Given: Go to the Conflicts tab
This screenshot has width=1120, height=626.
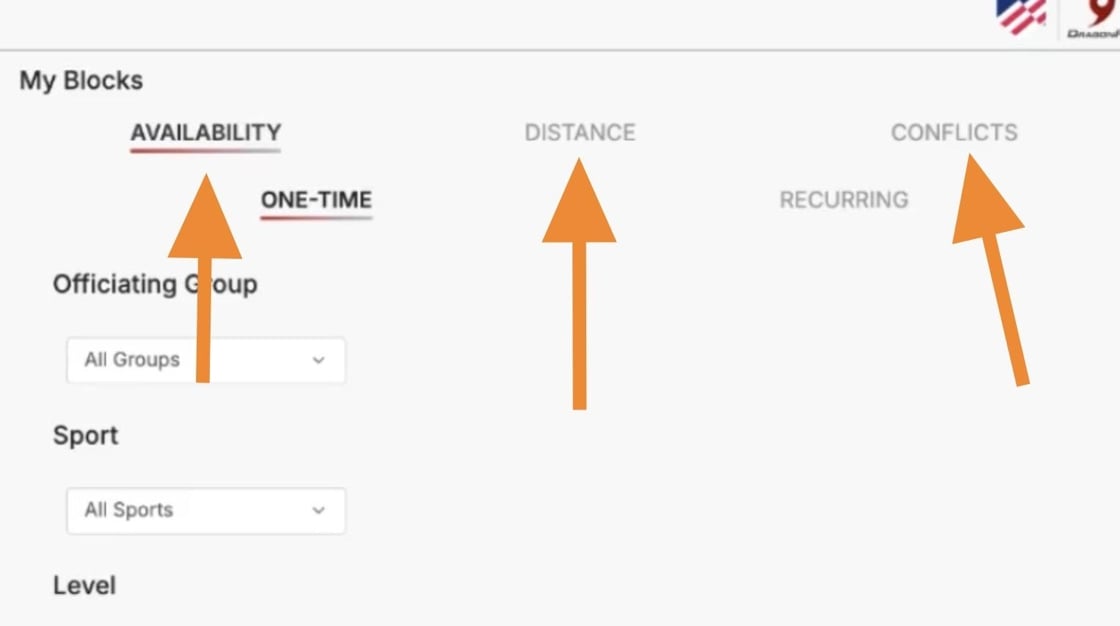Looking at the screenshot, I should pyautogui.click(x=954, y=132).
